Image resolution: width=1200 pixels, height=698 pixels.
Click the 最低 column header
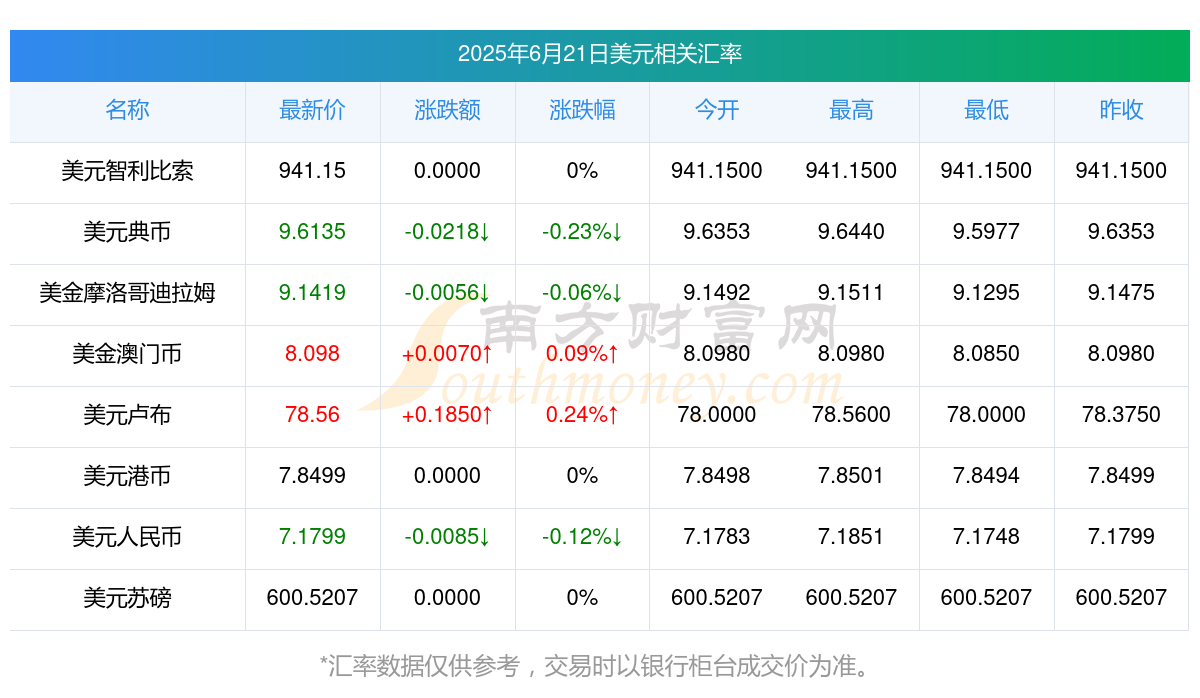[986, 111]
